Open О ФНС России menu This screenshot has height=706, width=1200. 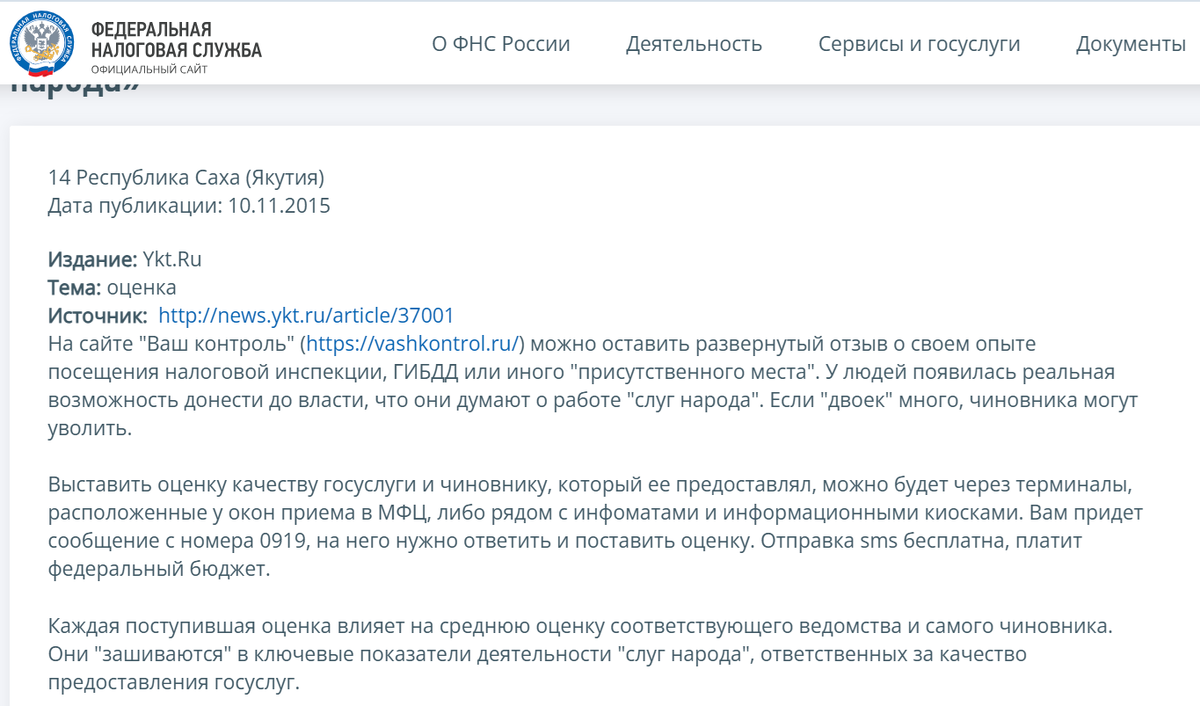(x=501, y=44)
